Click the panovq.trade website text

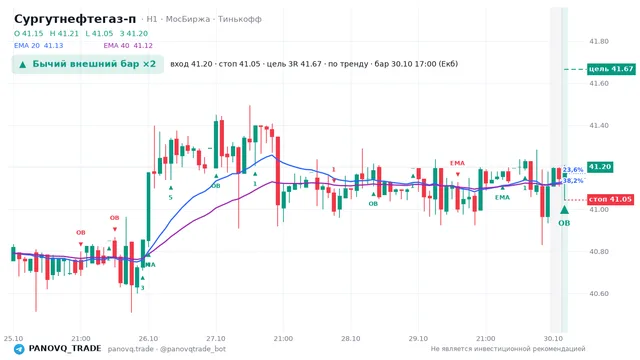point(131,349)
